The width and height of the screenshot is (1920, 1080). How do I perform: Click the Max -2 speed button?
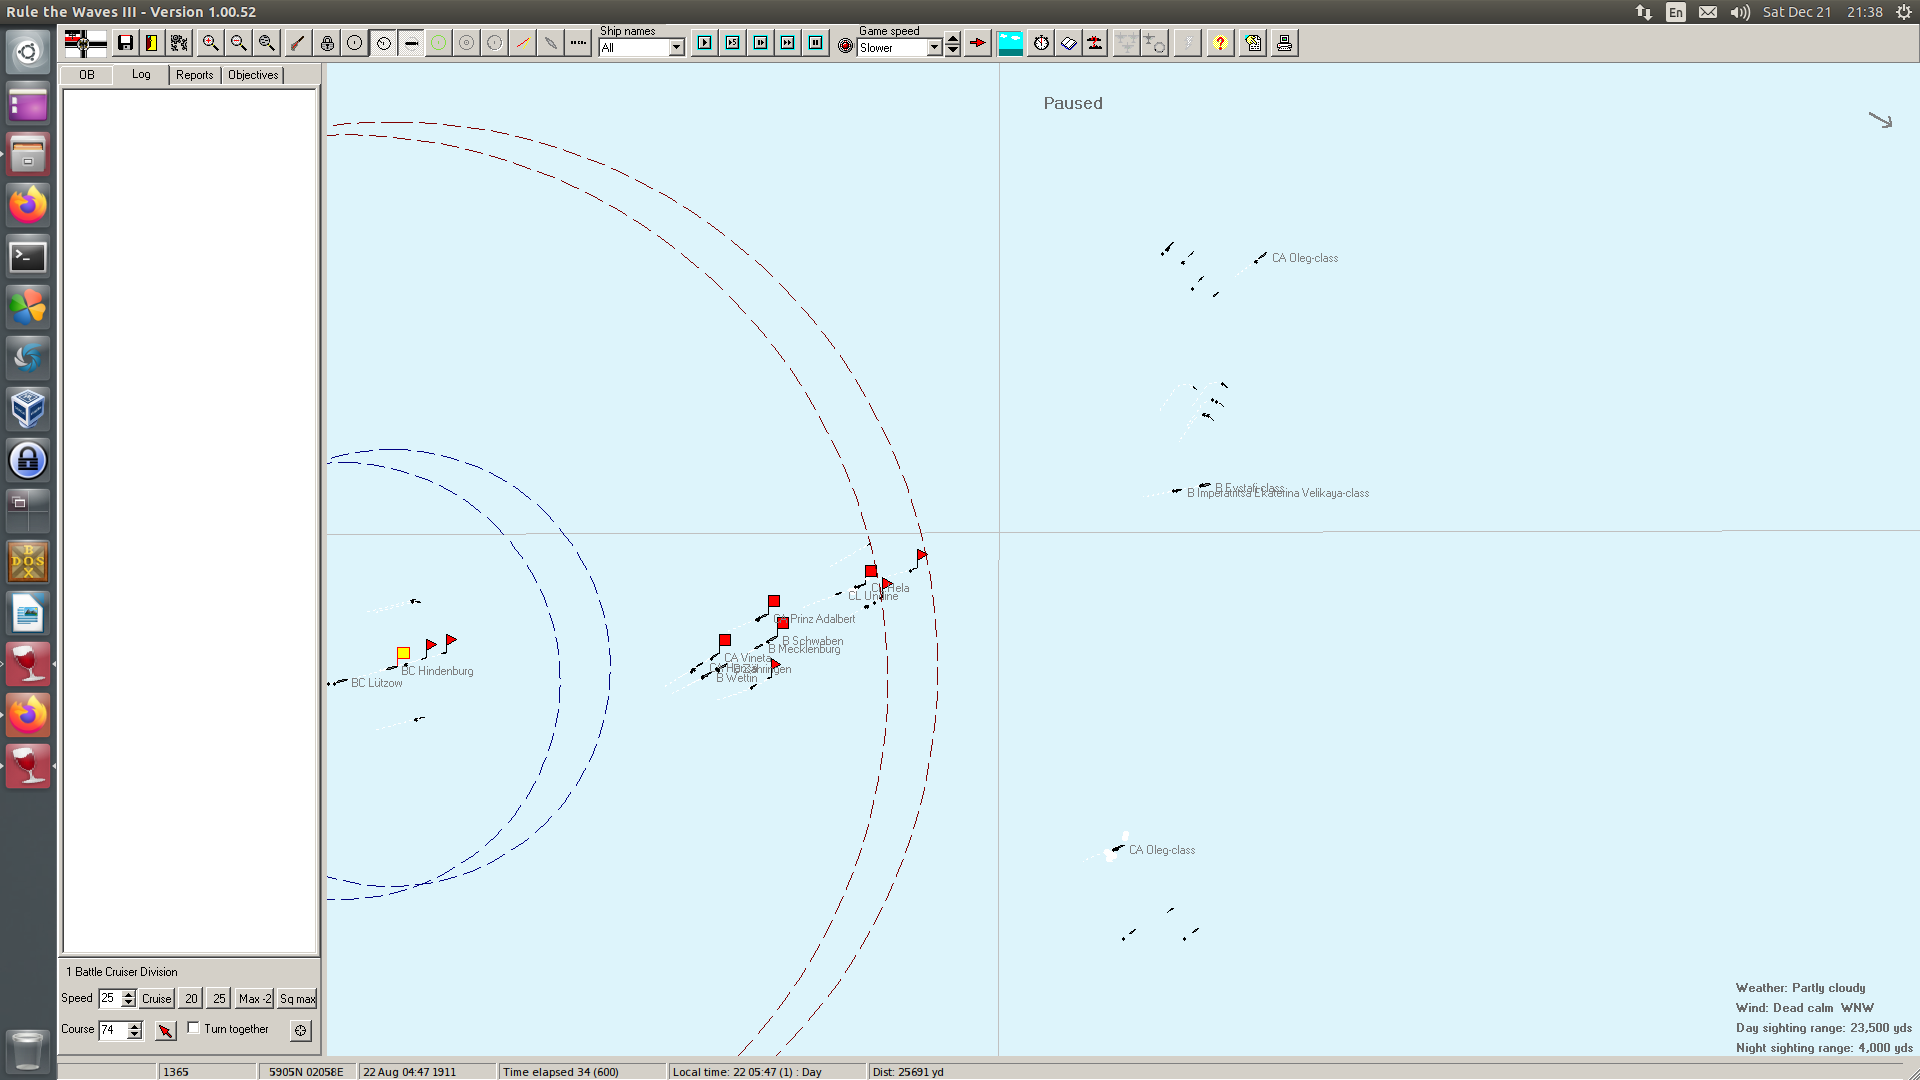click(x=255, y=999)
